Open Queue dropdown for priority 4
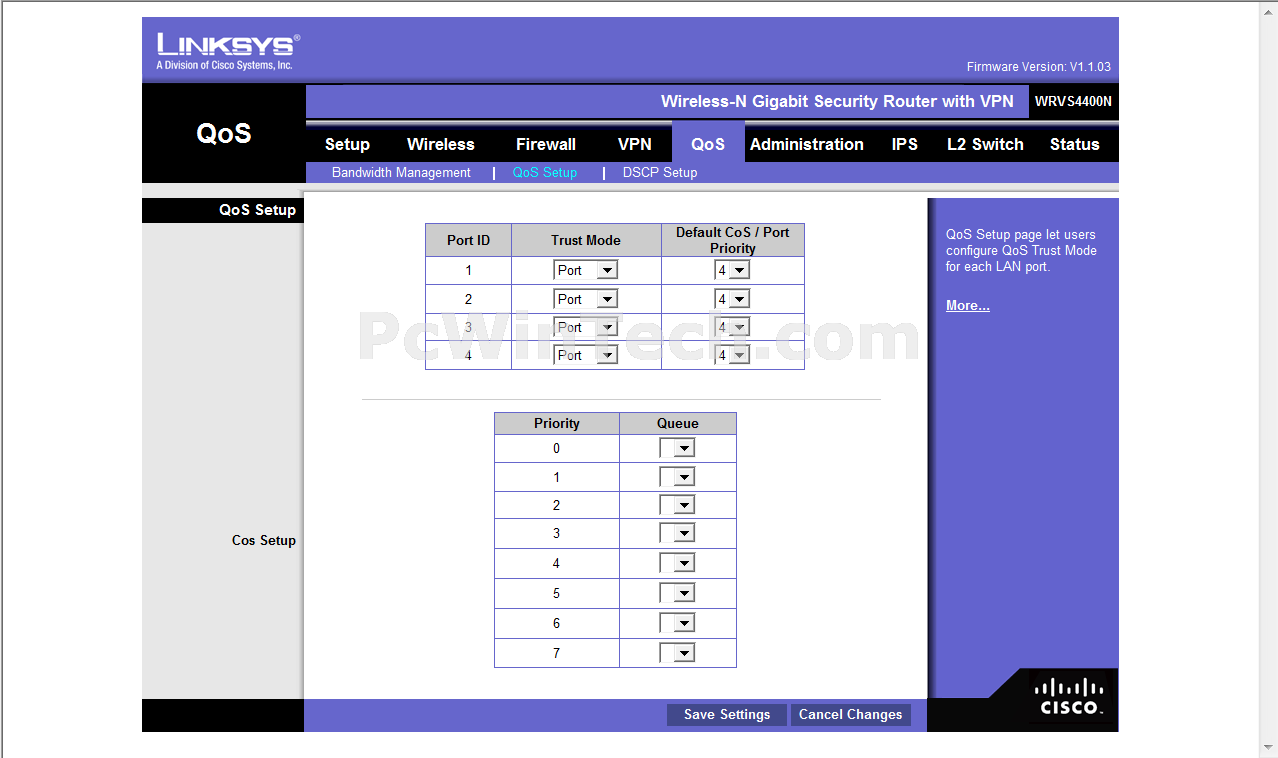The width and height of the screenshot is (1278, 758). tap(677, 563)
